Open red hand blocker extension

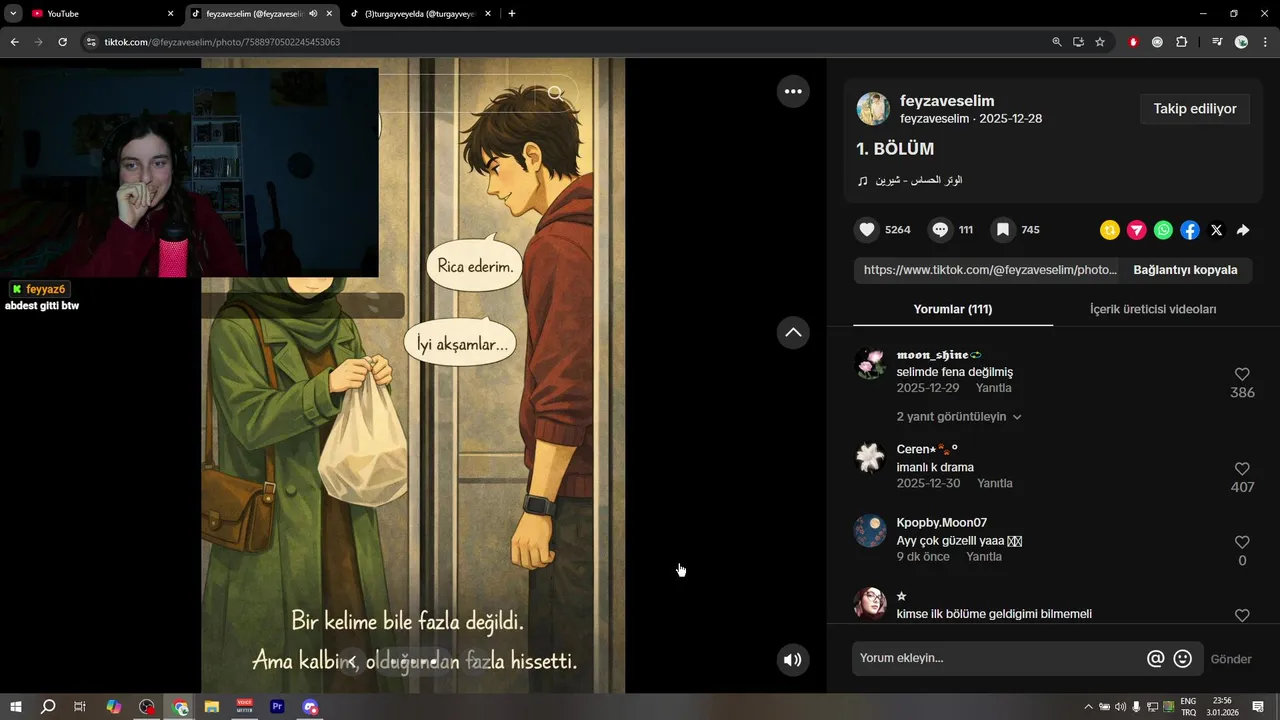(1133, 42)
